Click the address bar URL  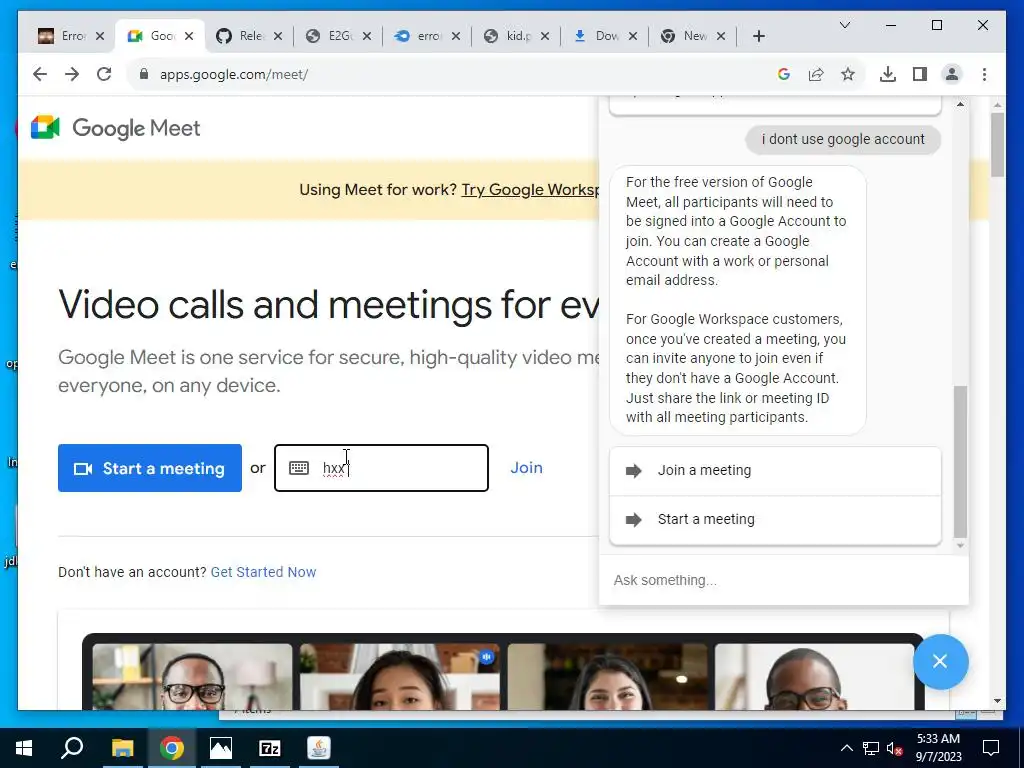tap(234, 74)
